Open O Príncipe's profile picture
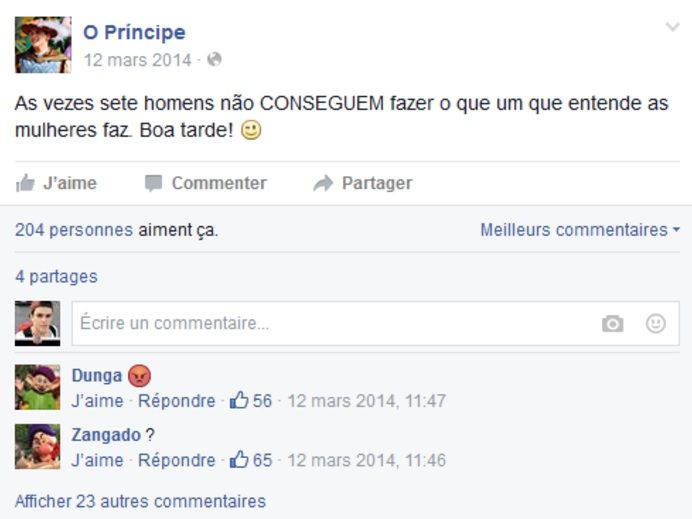692x519 pixels. coord(43,45)
